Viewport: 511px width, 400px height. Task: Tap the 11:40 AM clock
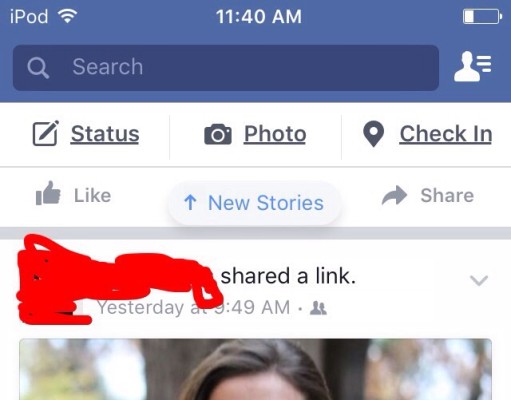259,16
